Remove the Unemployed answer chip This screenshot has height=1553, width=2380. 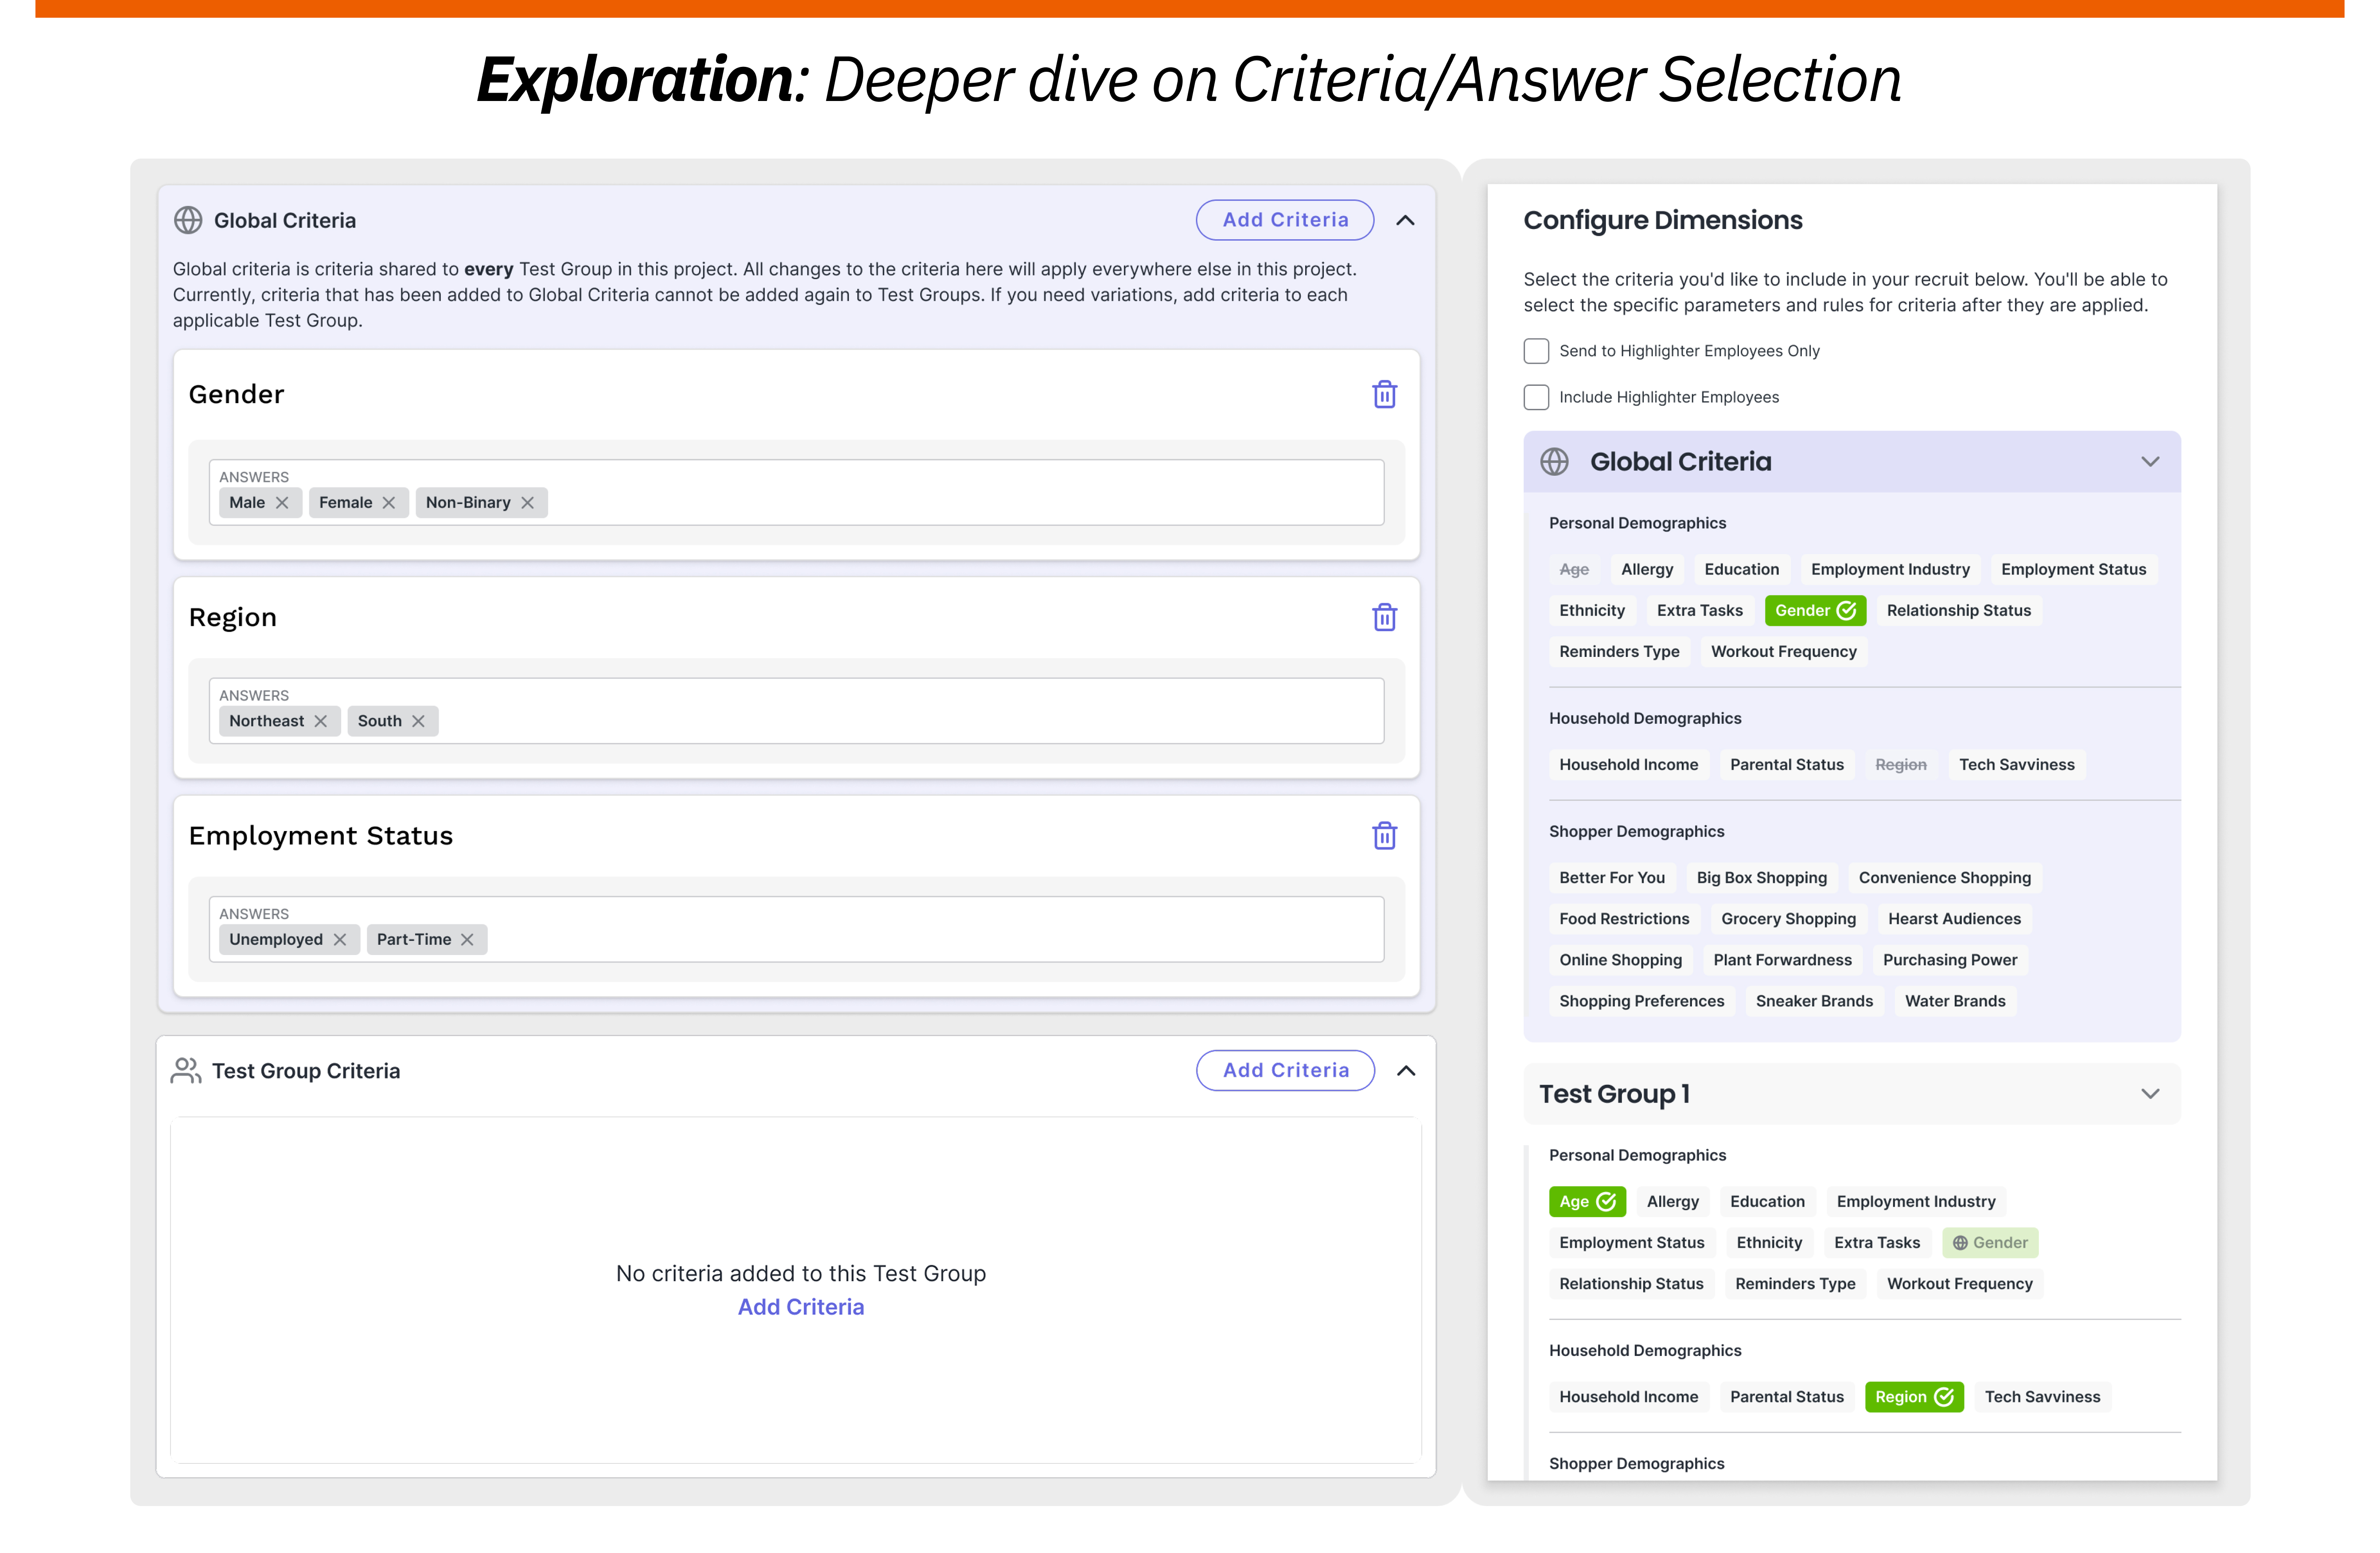pyautogui.click(x=340, y=939)
